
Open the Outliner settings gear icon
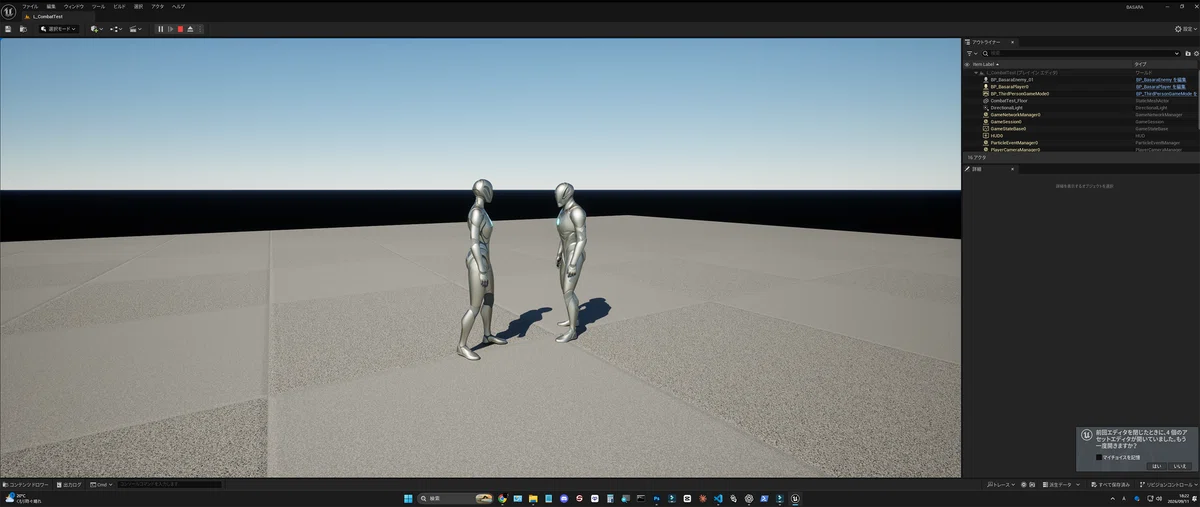(1196, 53)
